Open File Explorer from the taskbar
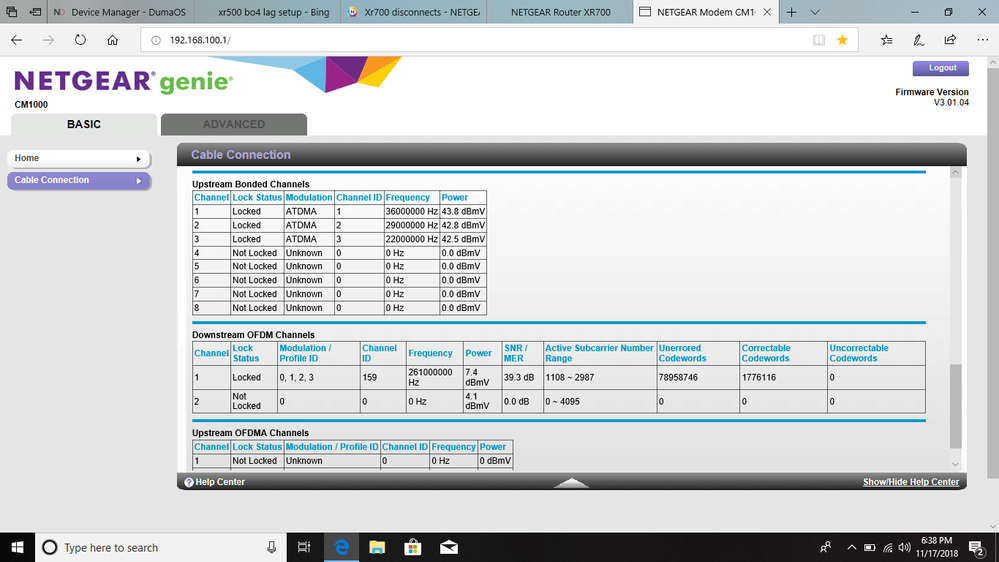Screen dimensions: 999x562 (x=377, y=547)
